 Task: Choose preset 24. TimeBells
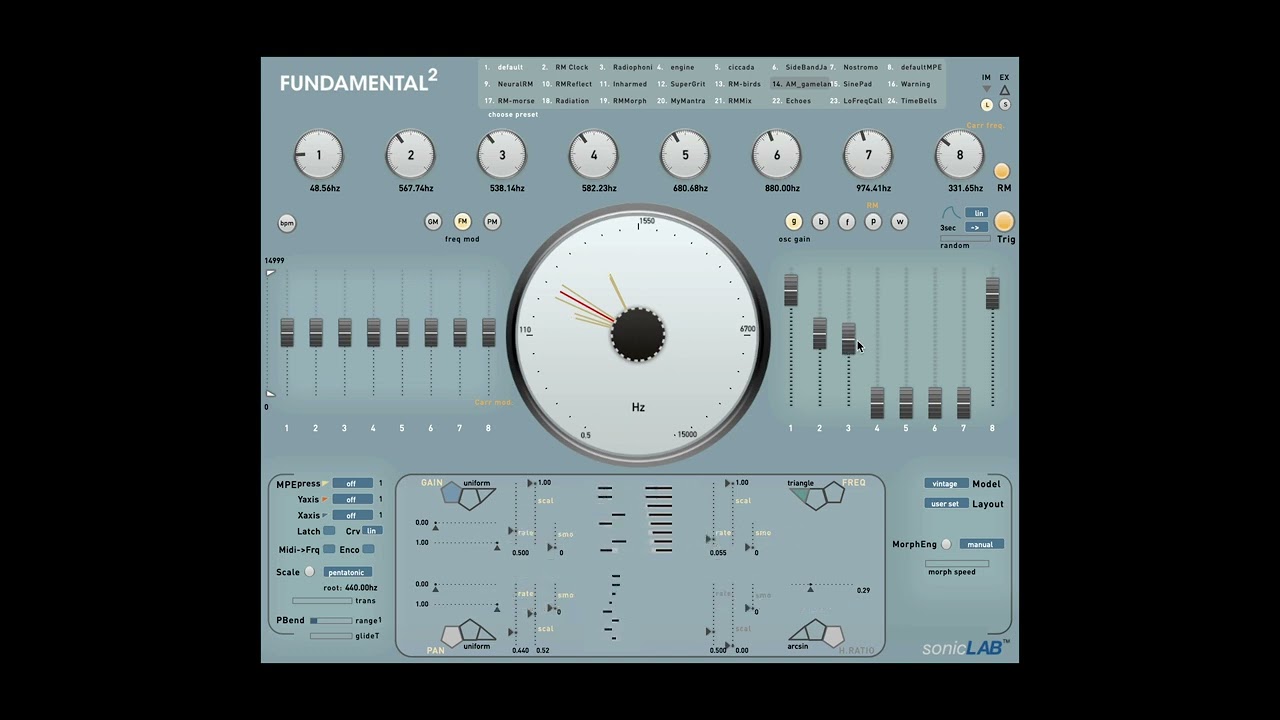click(912, 101)
